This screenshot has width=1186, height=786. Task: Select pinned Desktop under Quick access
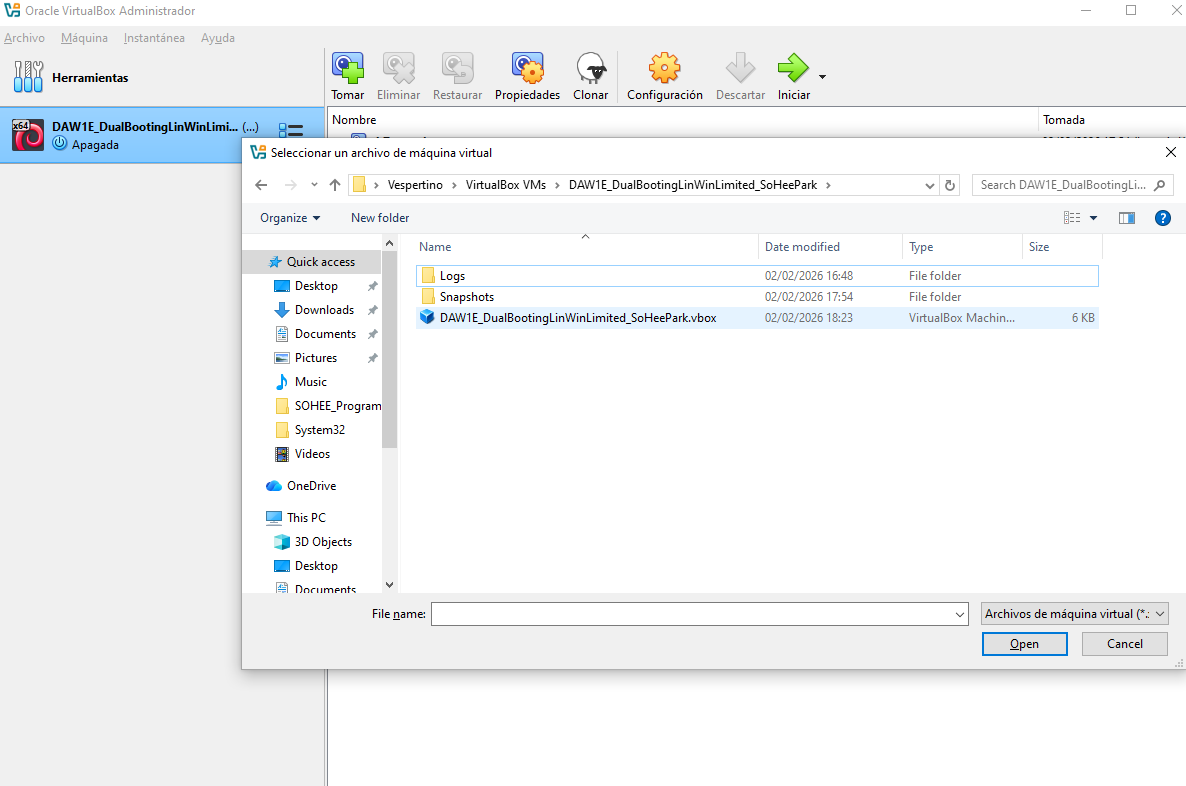tap(316, 286)
